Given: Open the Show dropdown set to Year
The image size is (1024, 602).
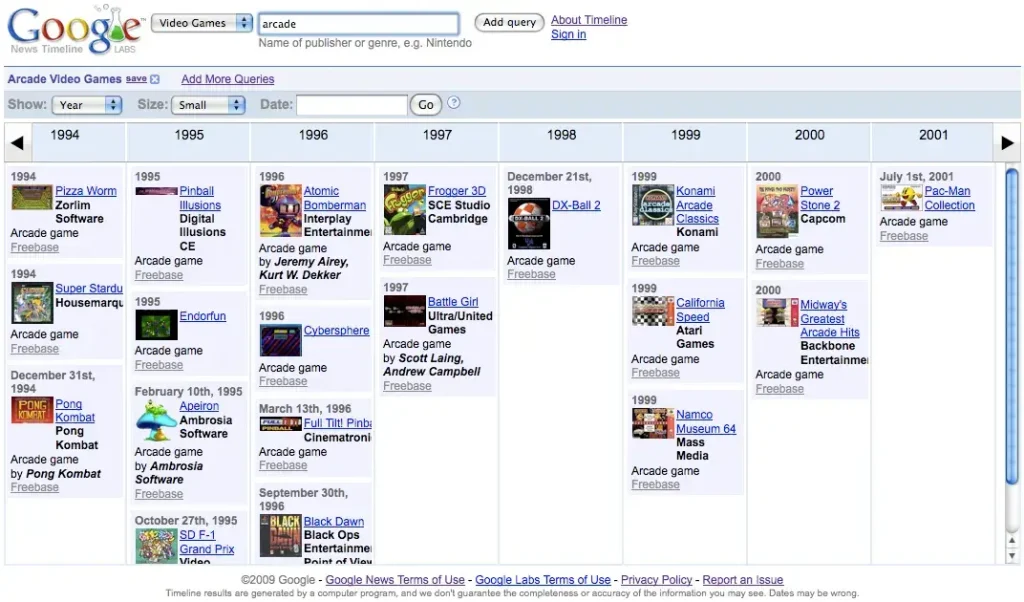Looking at the screenshot, I should (86, 104).
